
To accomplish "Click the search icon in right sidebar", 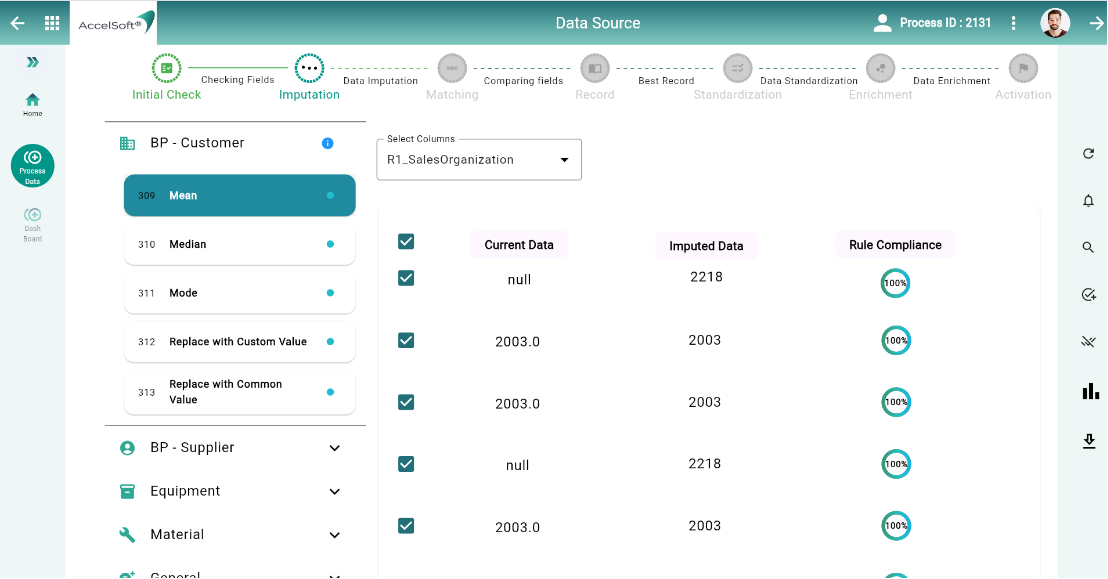I will [1089, 248].
